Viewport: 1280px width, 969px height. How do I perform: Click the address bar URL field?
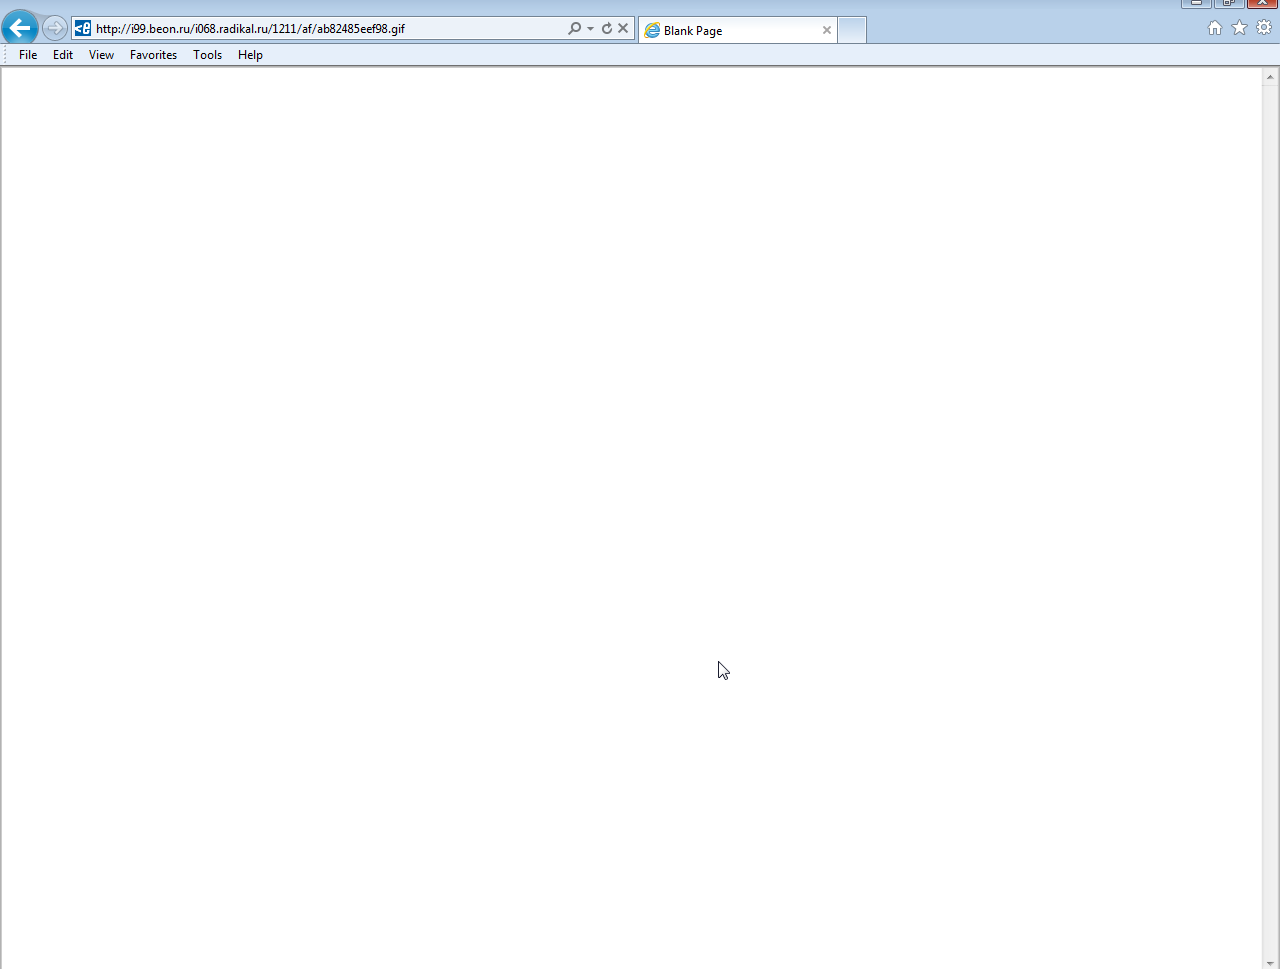pos(328,29)
